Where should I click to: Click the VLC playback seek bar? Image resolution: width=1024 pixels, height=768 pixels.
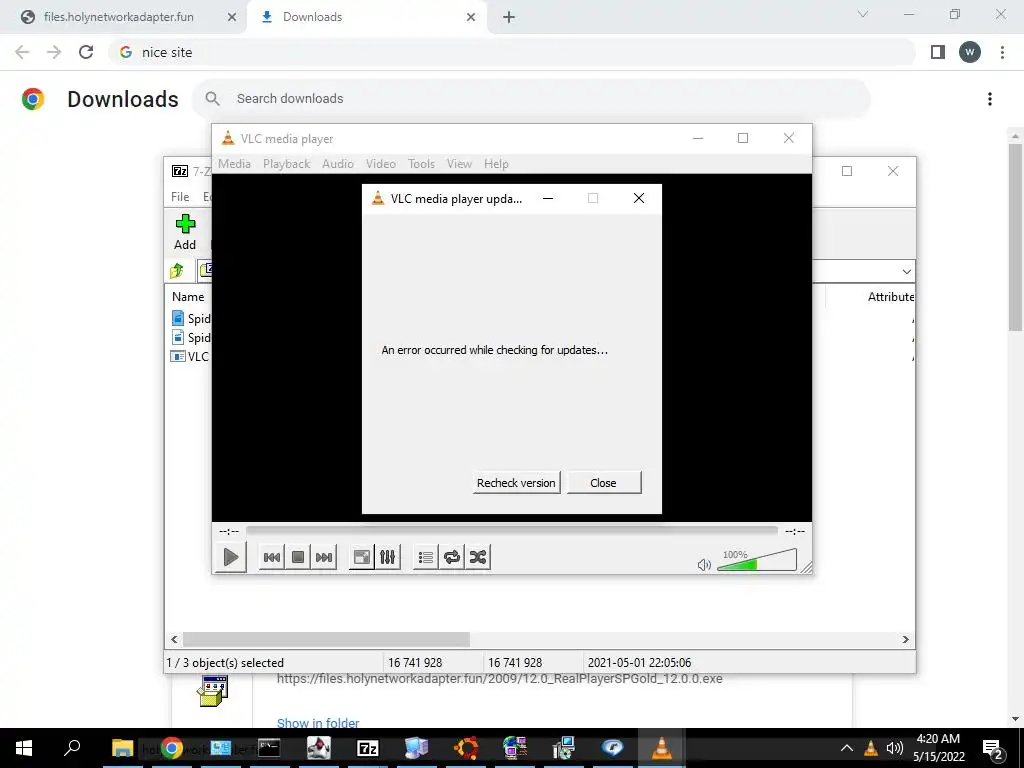pos(511,531)
